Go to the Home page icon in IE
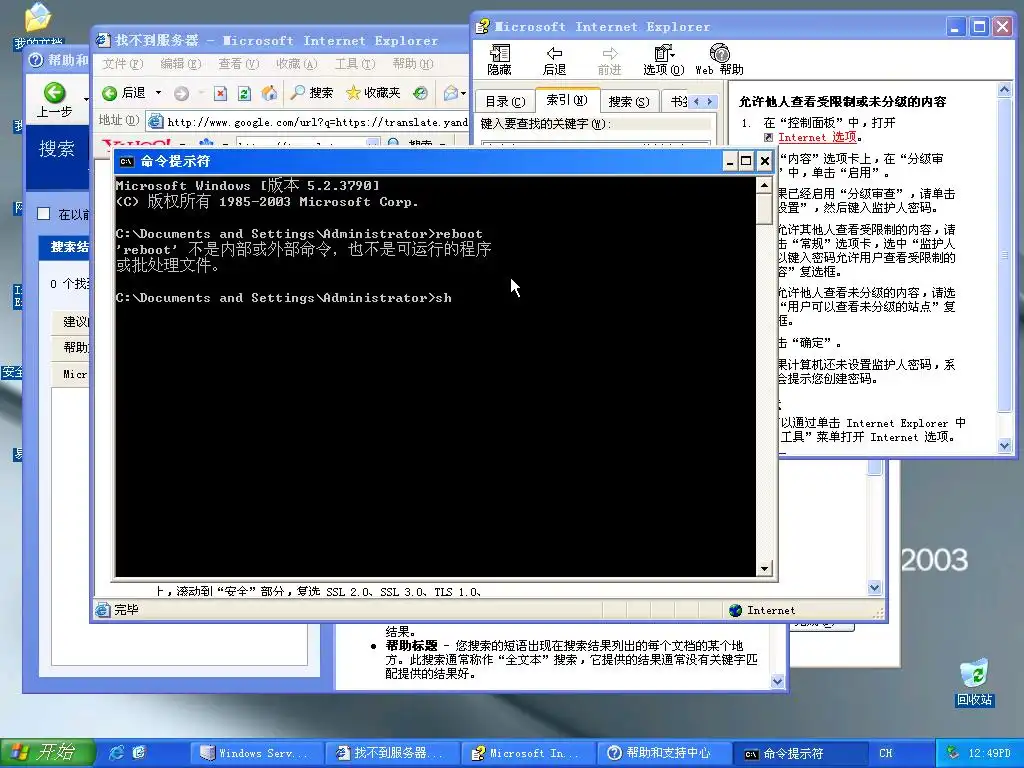 click(269, 93)
